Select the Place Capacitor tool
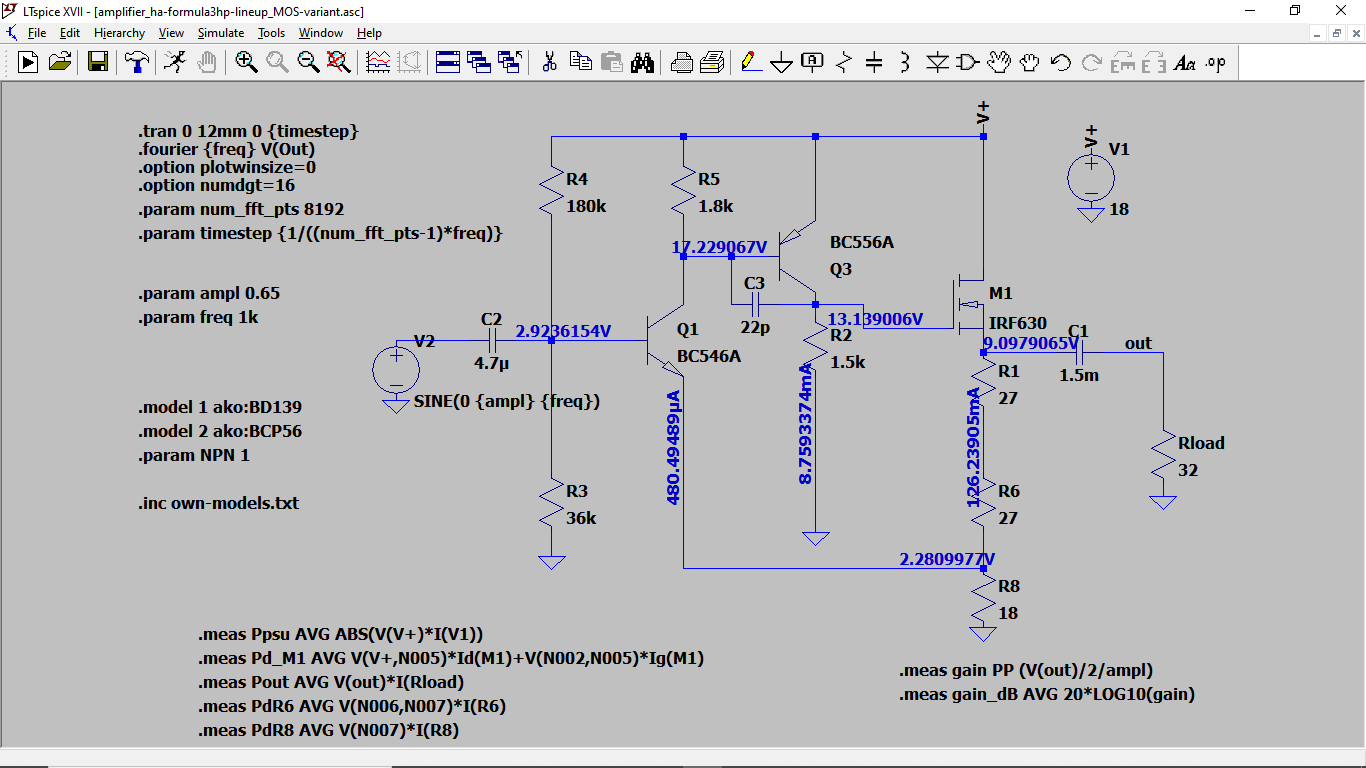 (x=874, y=62)
